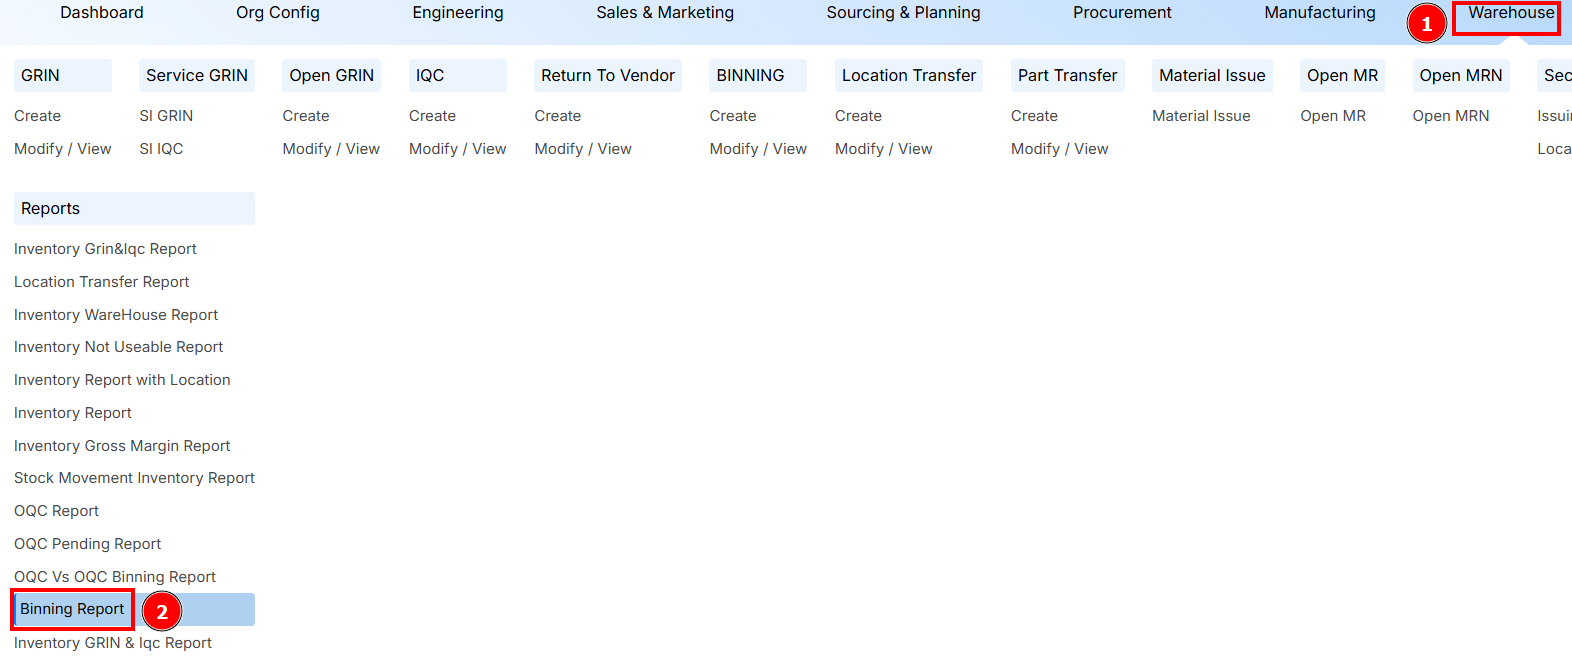Open the Stock Movement Inventory Report
Image resolution: width=1572 pixels, height=659 pixels.
[134, 478]
